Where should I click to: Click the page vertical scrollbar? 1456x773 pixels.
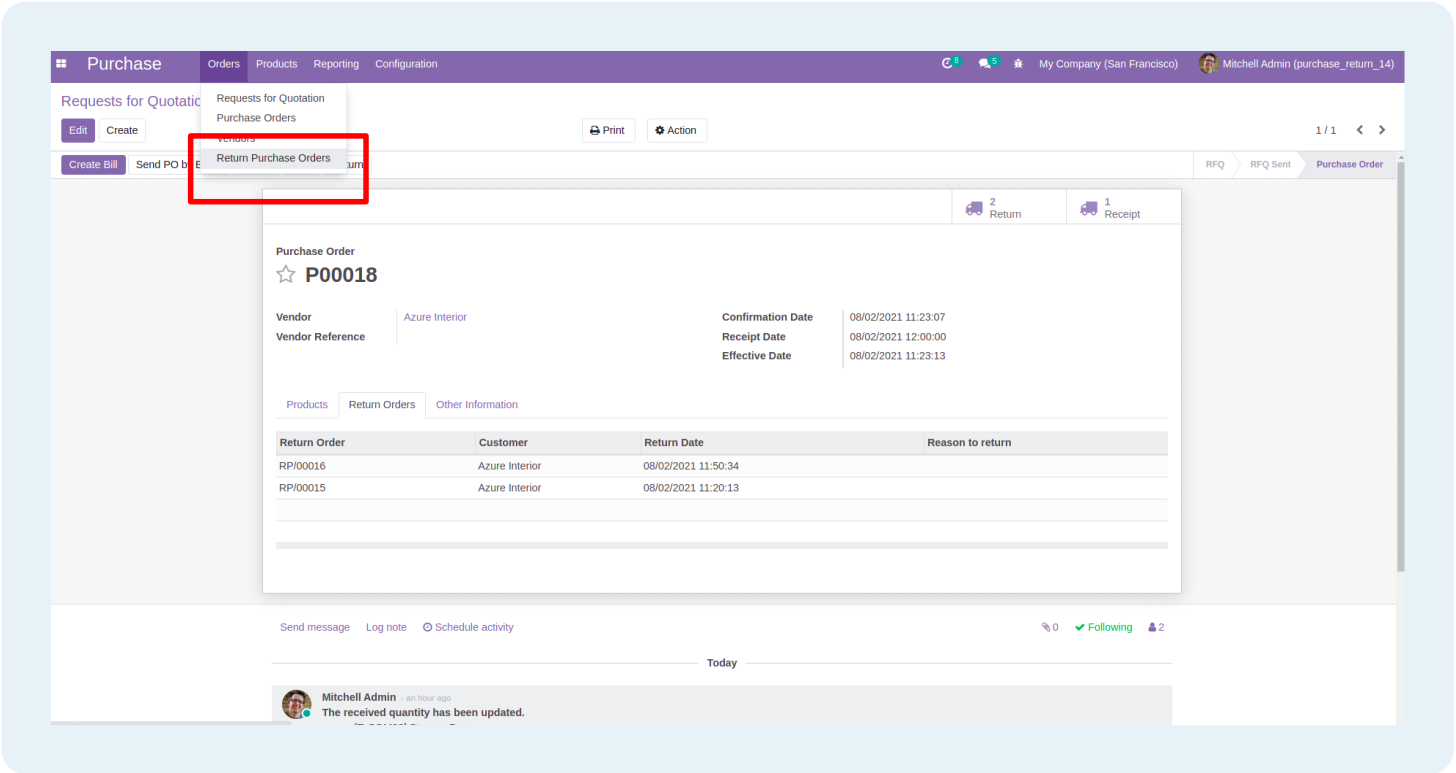point(1400,365)
